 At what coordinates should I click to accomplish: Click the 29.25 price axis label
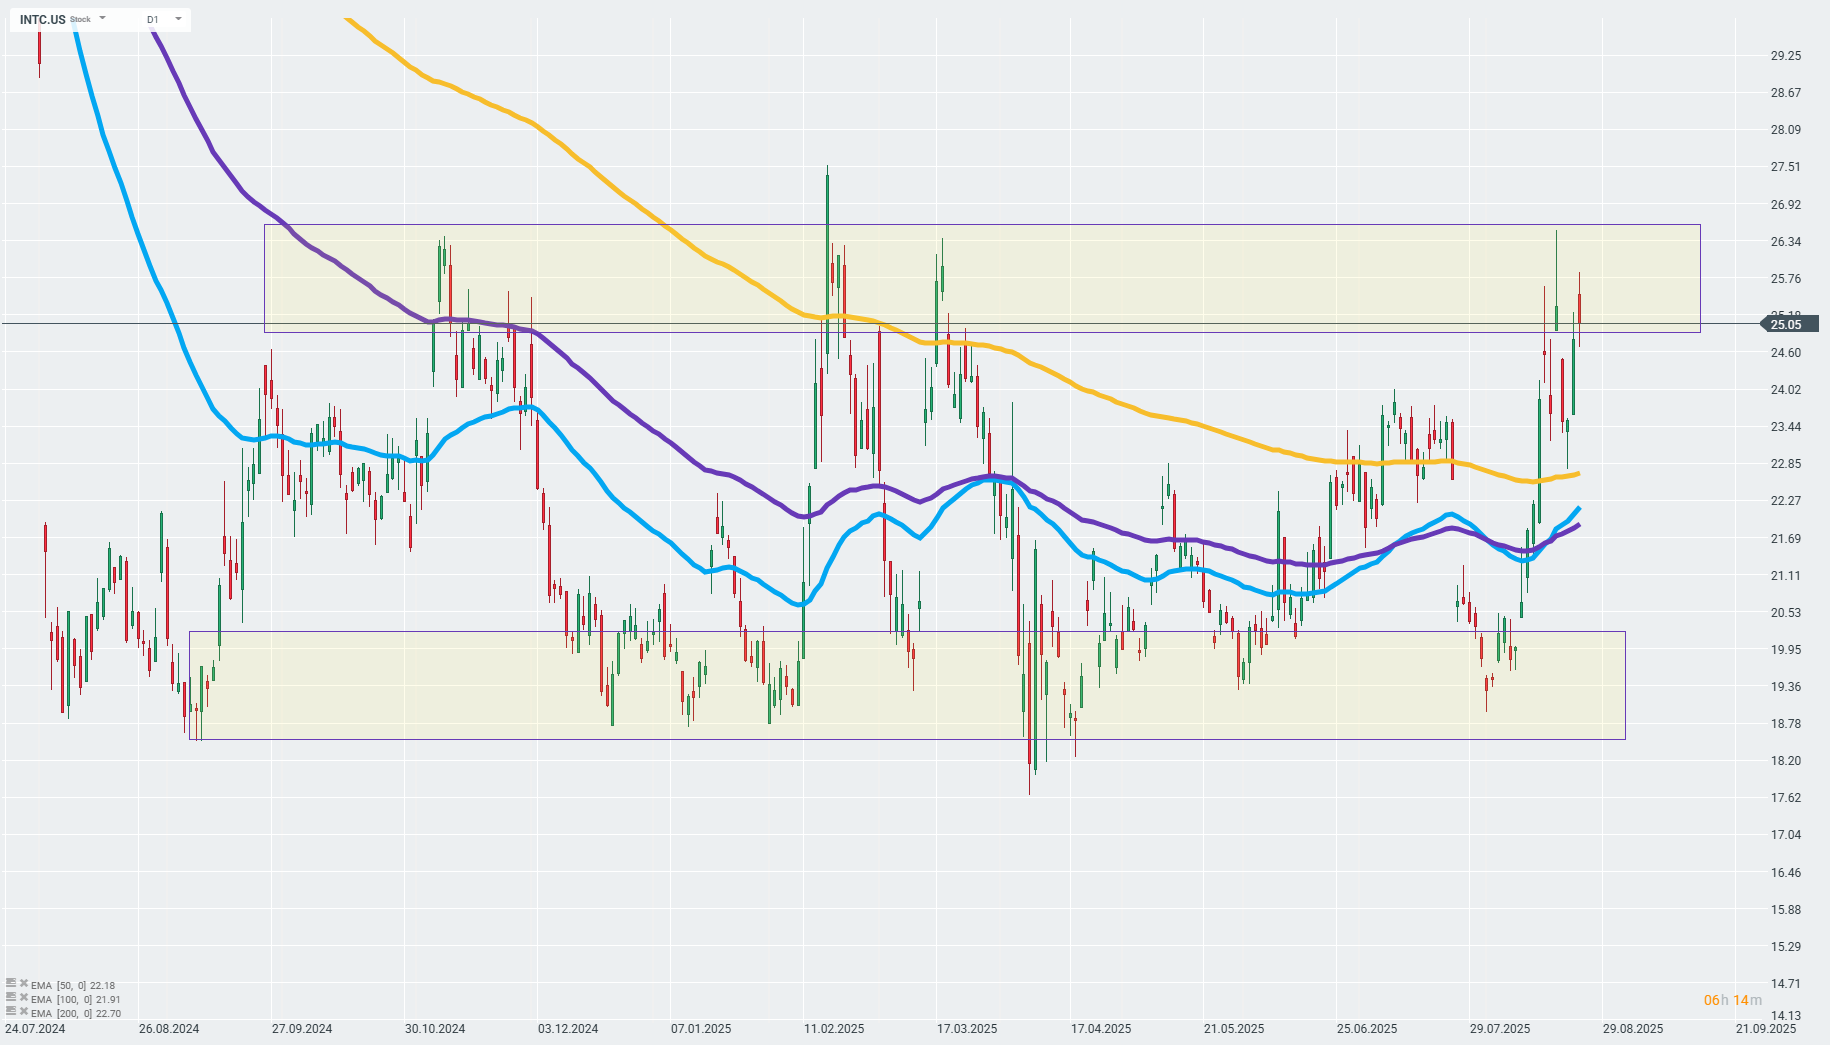click(x=1786, y=56)
